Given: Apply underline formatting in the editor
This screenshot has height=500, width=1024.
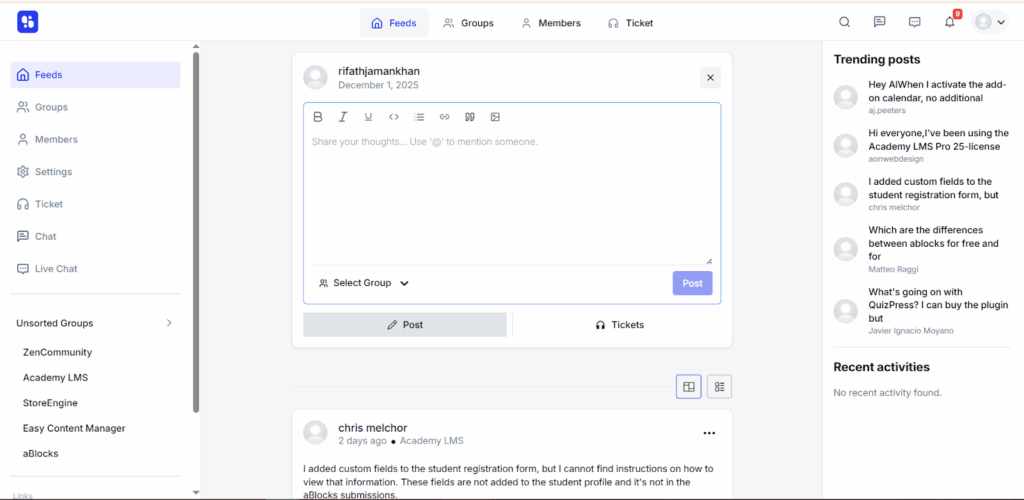Looking at the screenshot, I should tap(368, 117).
